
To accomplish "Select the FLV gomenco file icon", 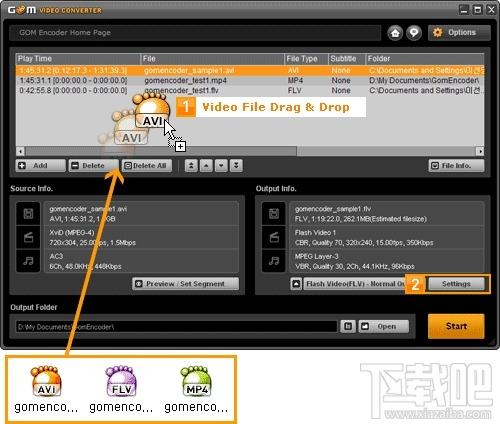I will click(x=121, y=389).
